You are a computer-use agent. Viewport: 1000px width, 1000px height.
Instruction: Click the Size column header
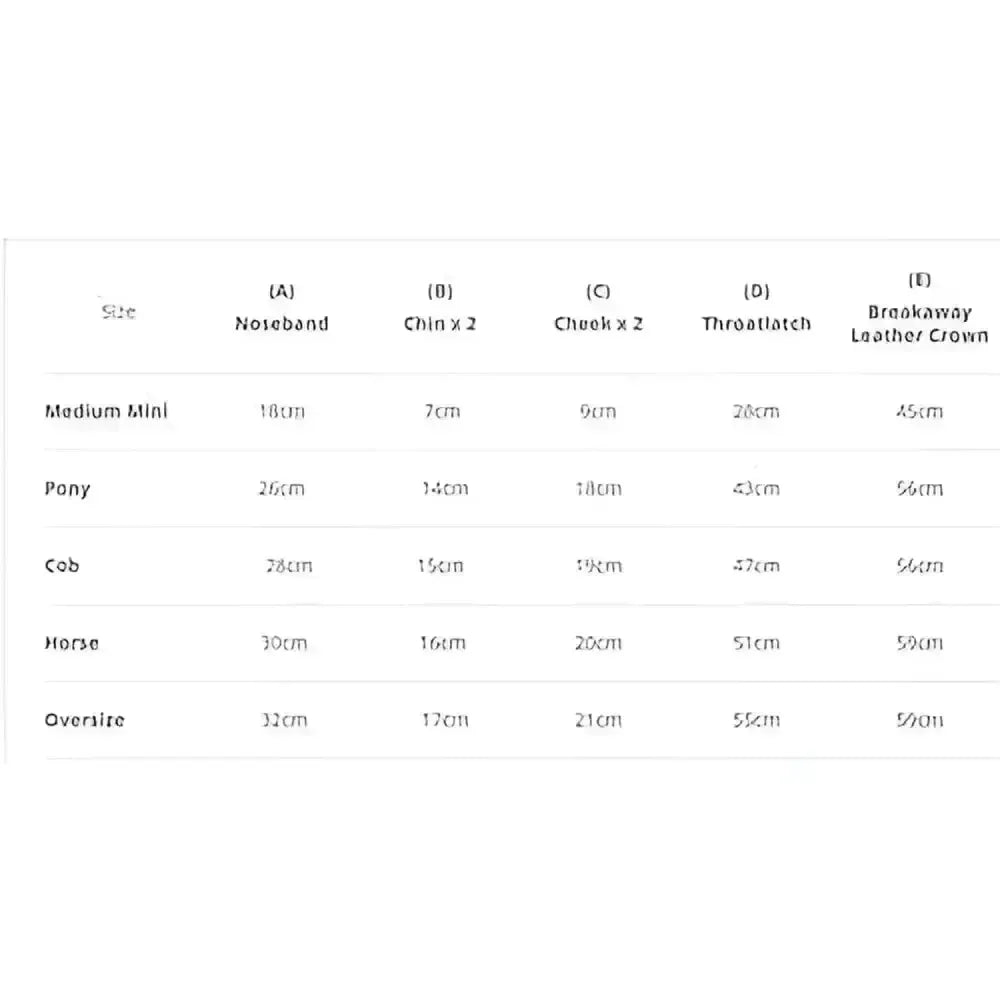119,312
